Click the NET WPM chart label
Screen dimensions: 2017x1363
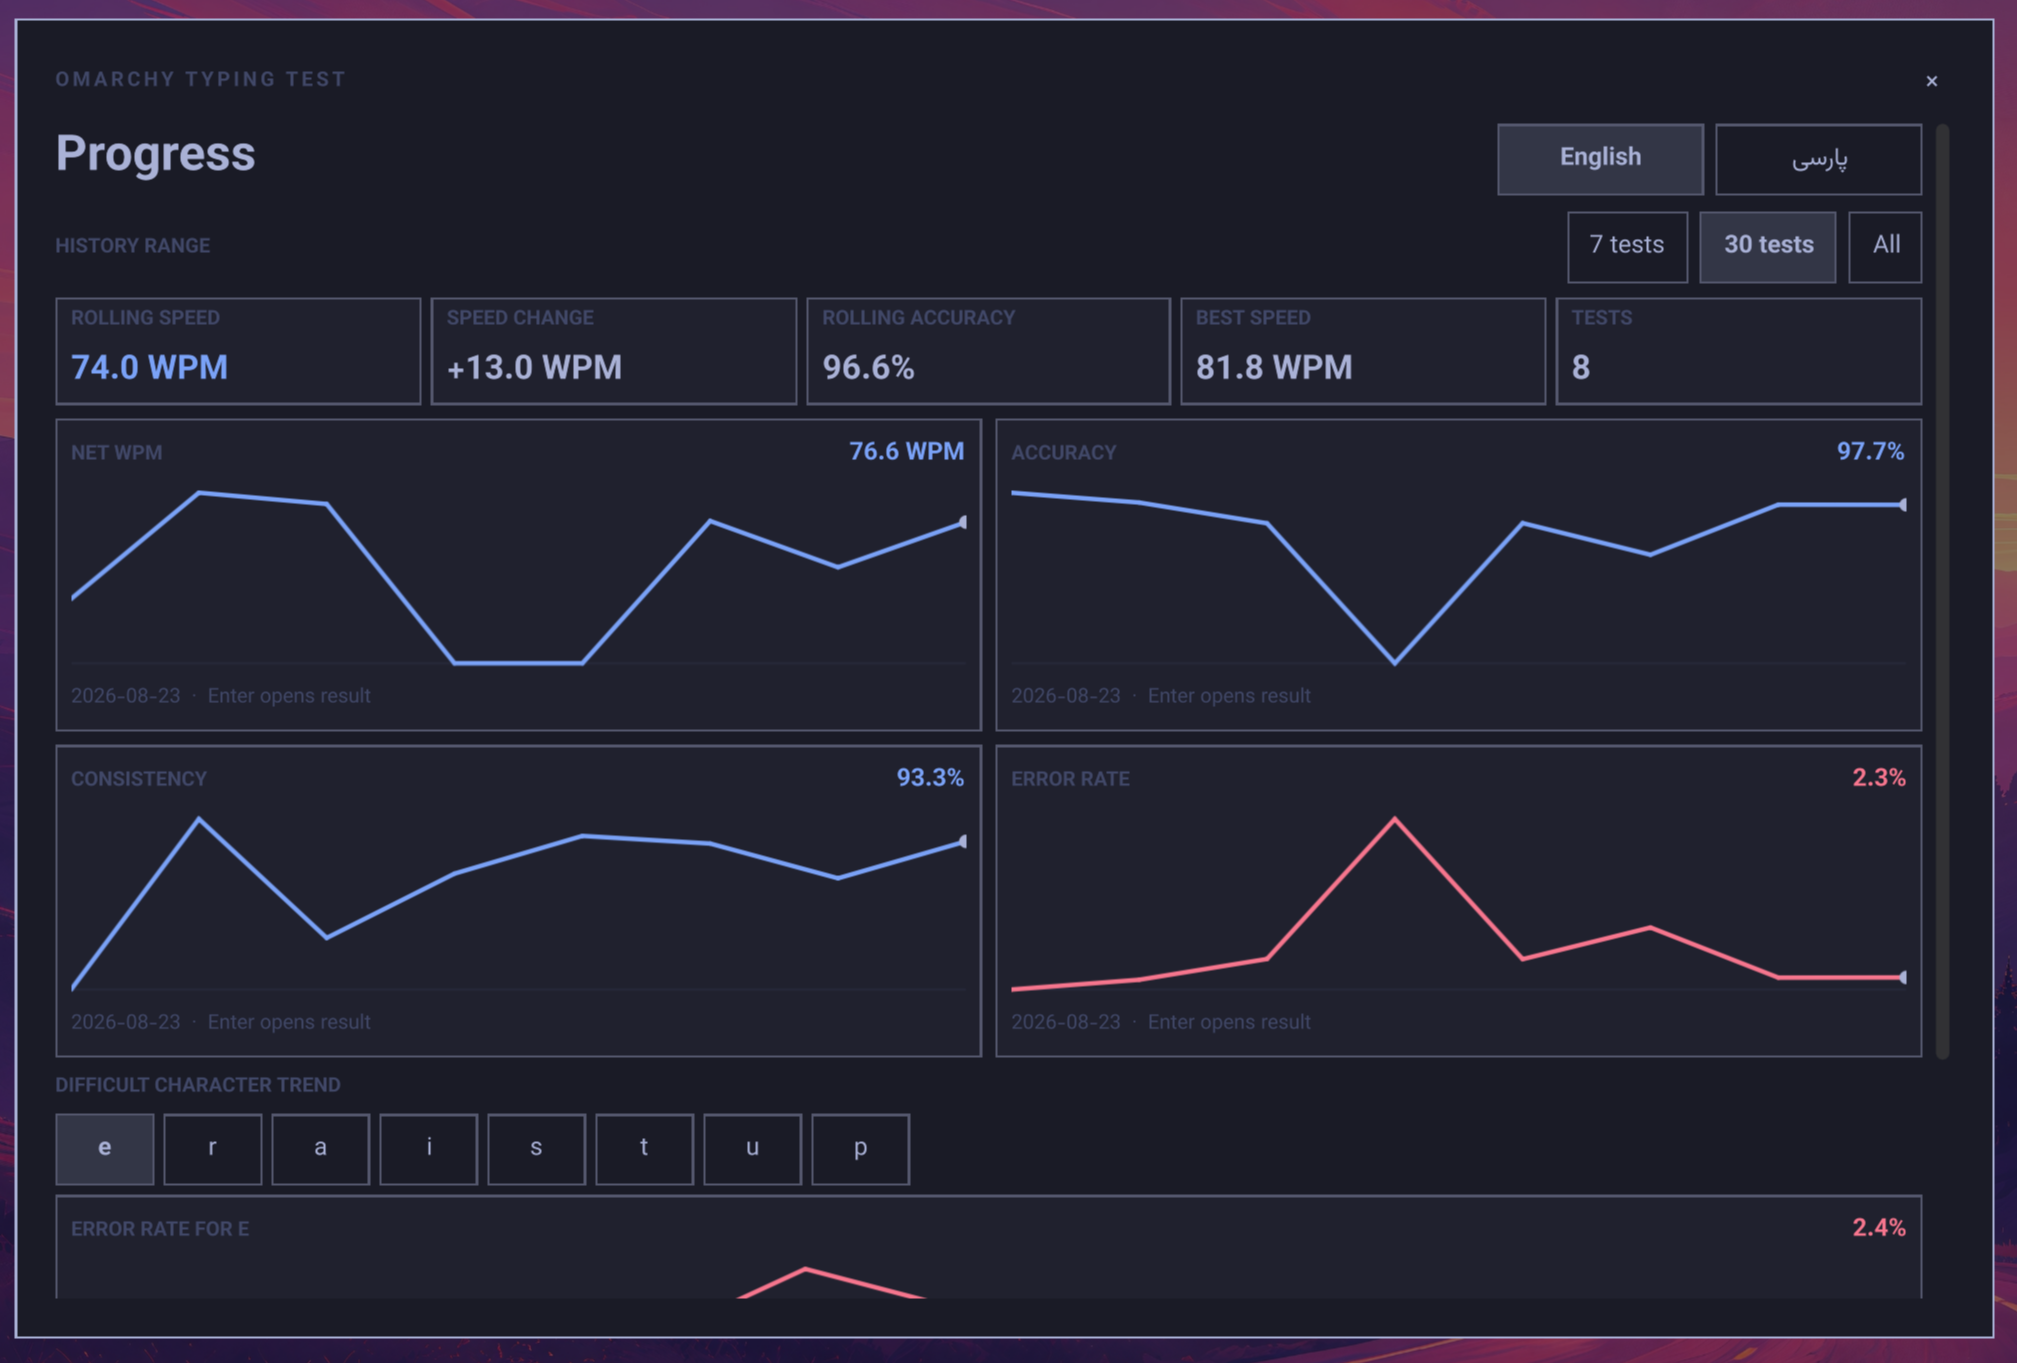coord(117,453)
